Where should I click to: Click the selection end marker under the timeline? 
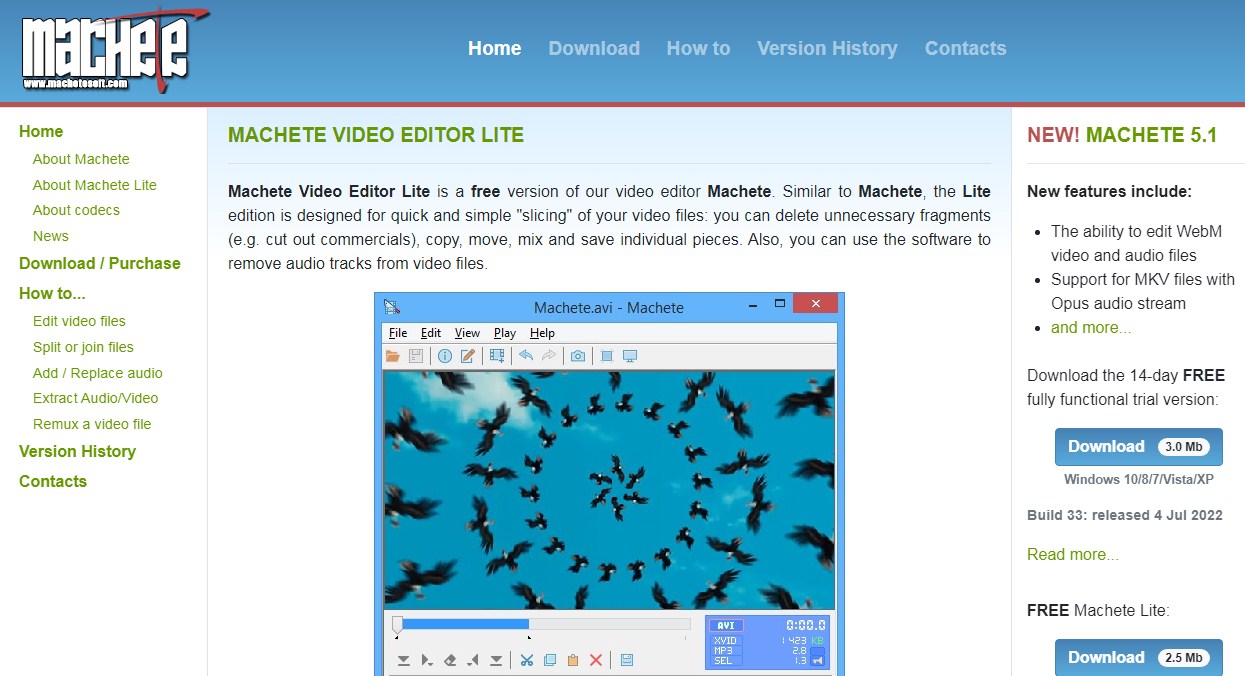[529, 637]
